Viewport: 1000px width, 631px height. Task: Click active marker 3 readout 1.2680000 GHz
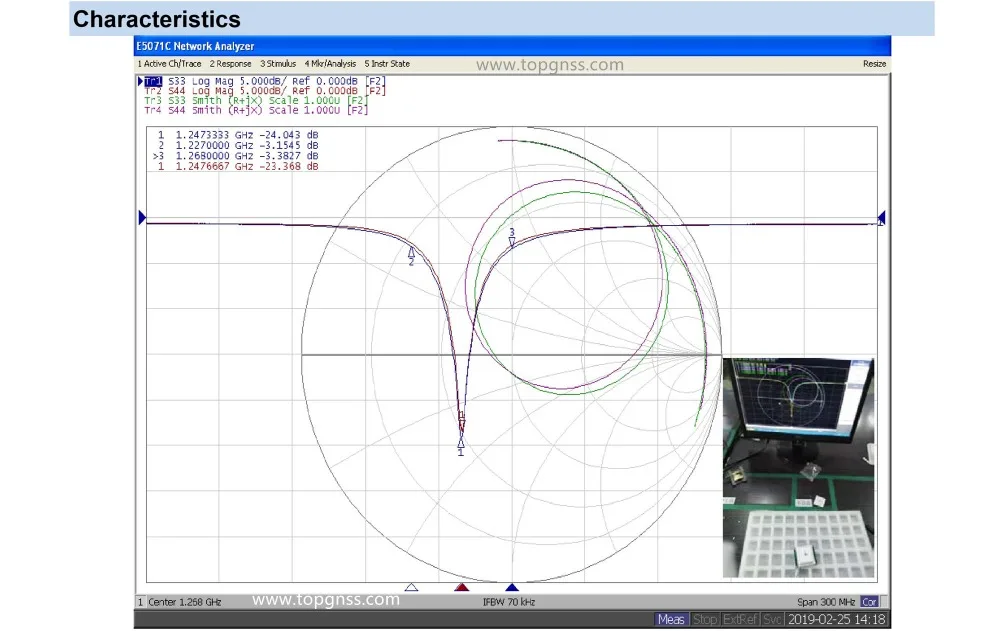point(235,156)
